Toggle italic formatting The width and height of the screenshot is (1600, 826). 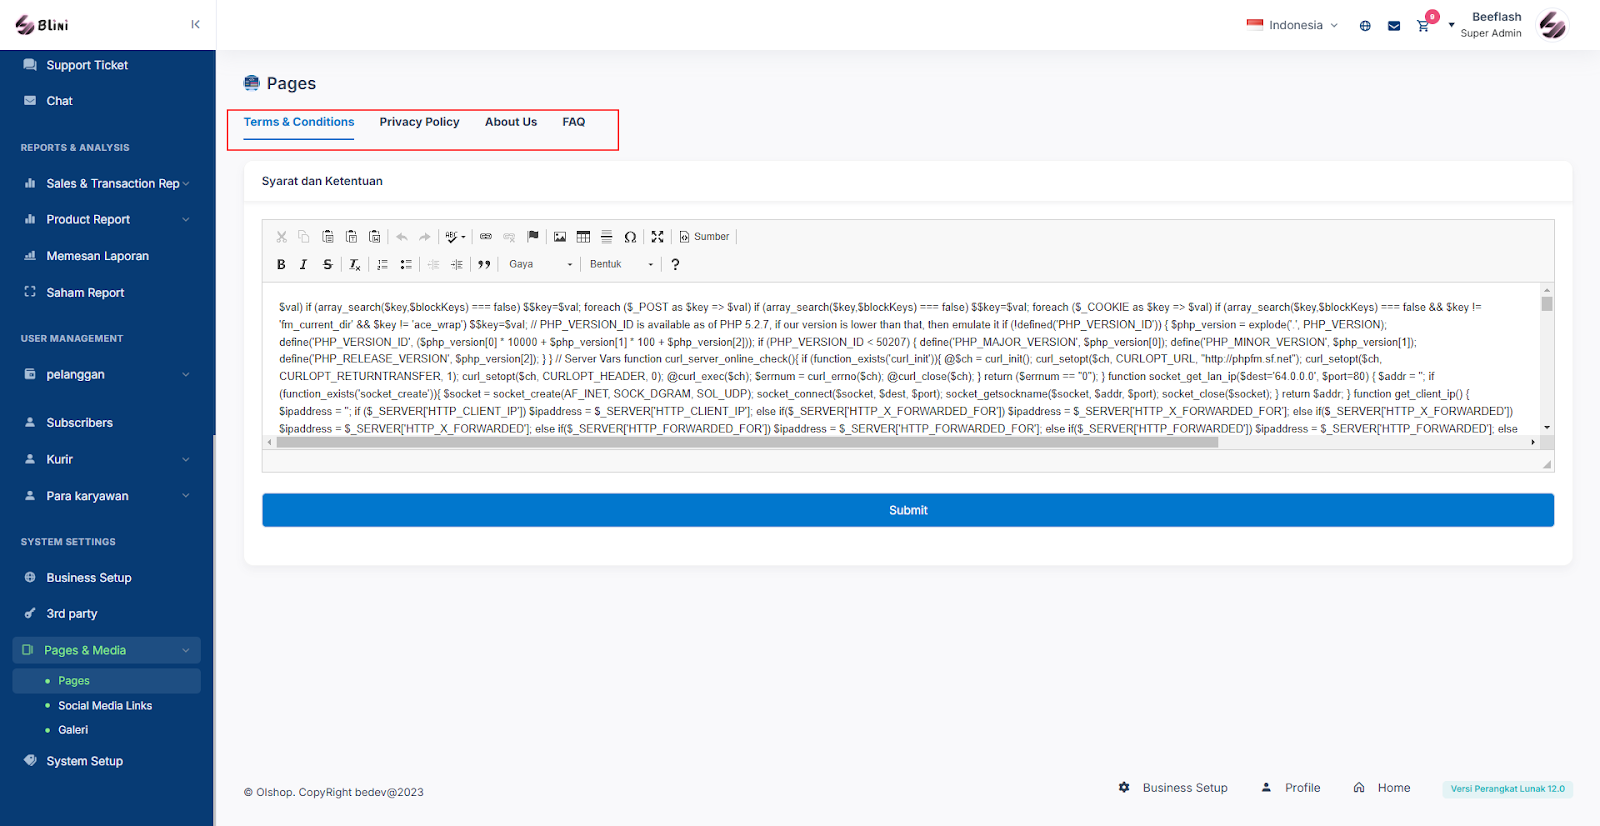[303, 265]
